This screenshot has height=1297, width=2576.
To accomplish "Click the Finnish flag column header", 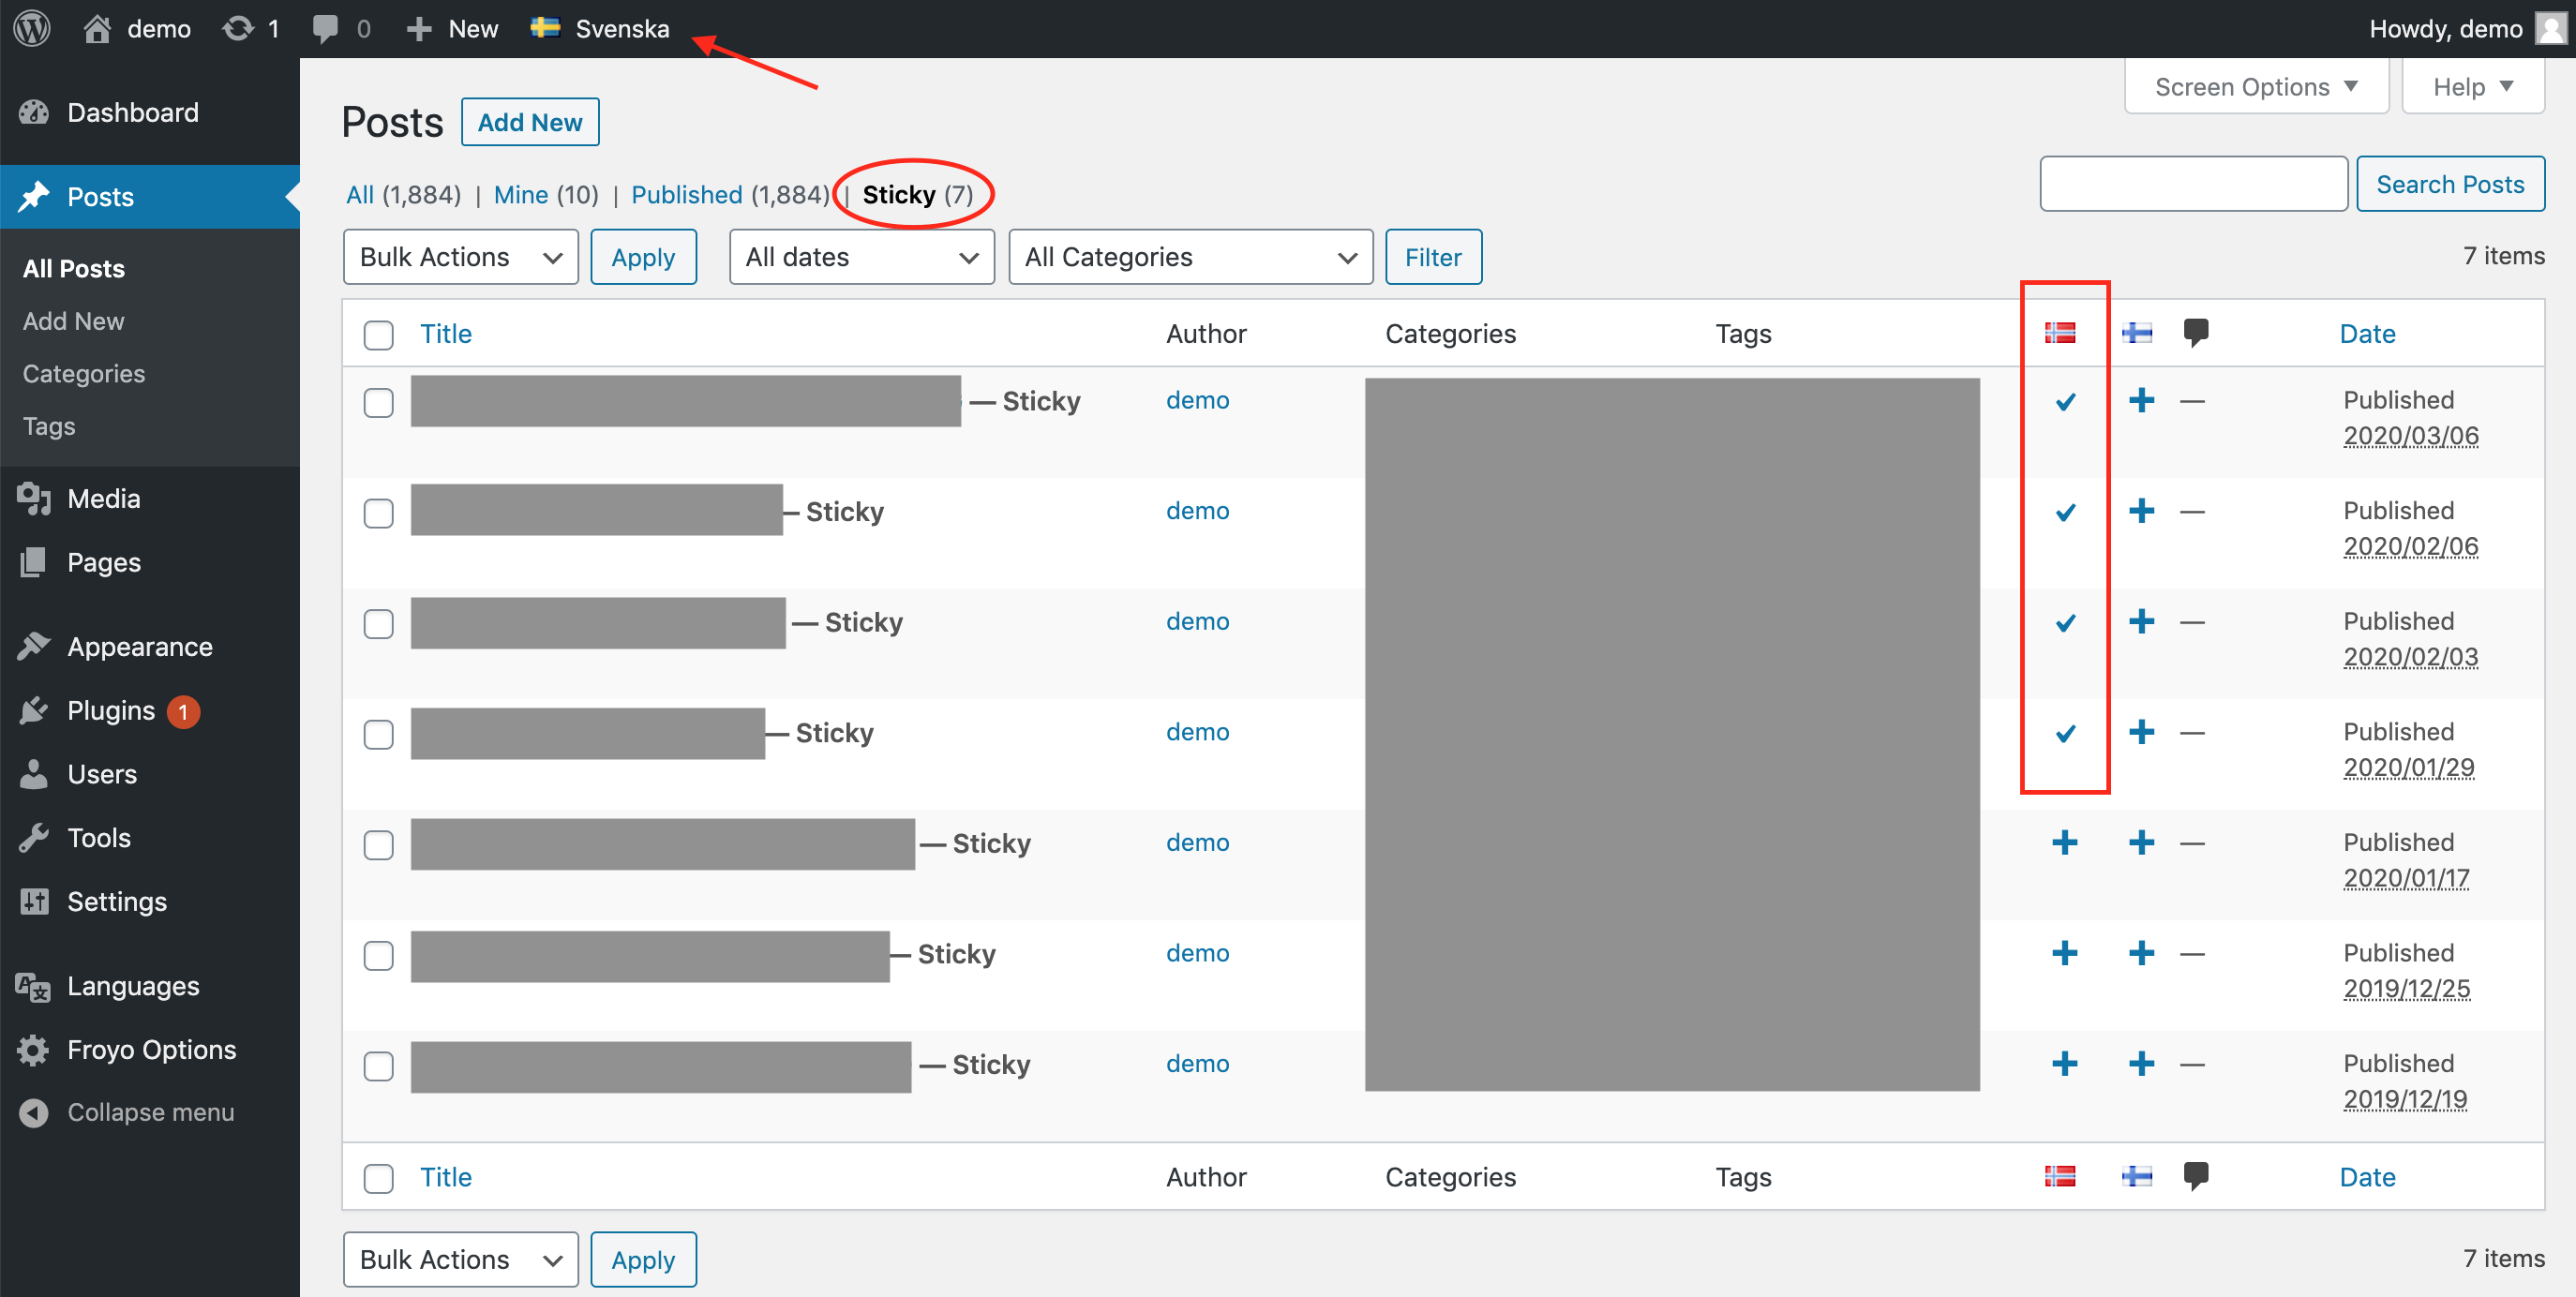I will [2138, 333].
